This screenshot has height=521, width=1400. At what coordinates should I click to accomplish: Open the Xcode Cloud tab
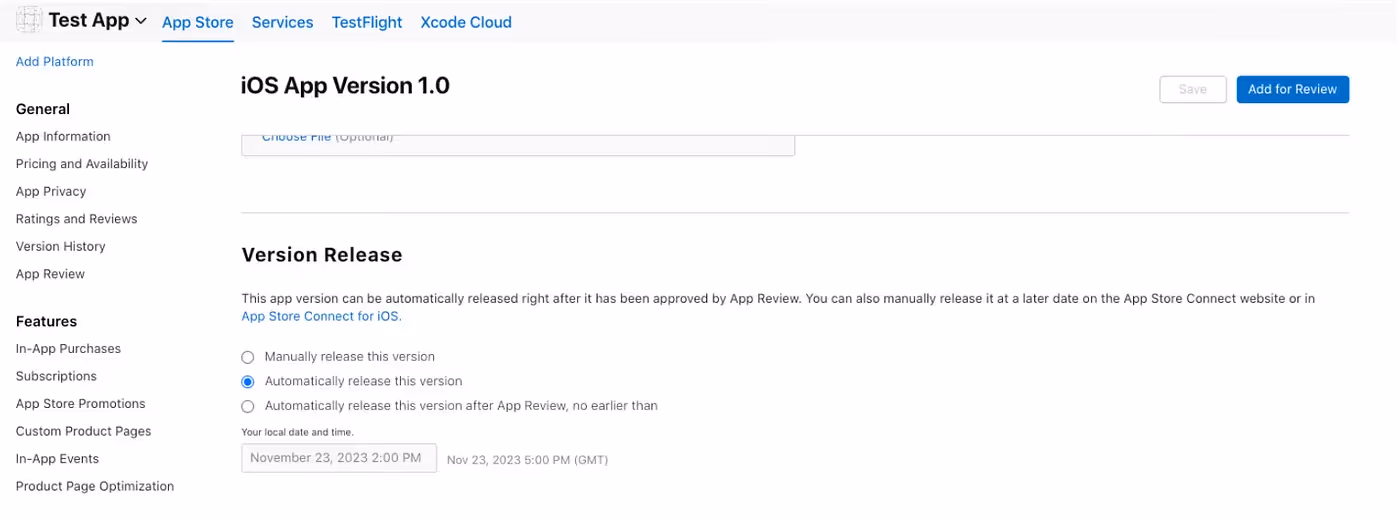point(466,22)
